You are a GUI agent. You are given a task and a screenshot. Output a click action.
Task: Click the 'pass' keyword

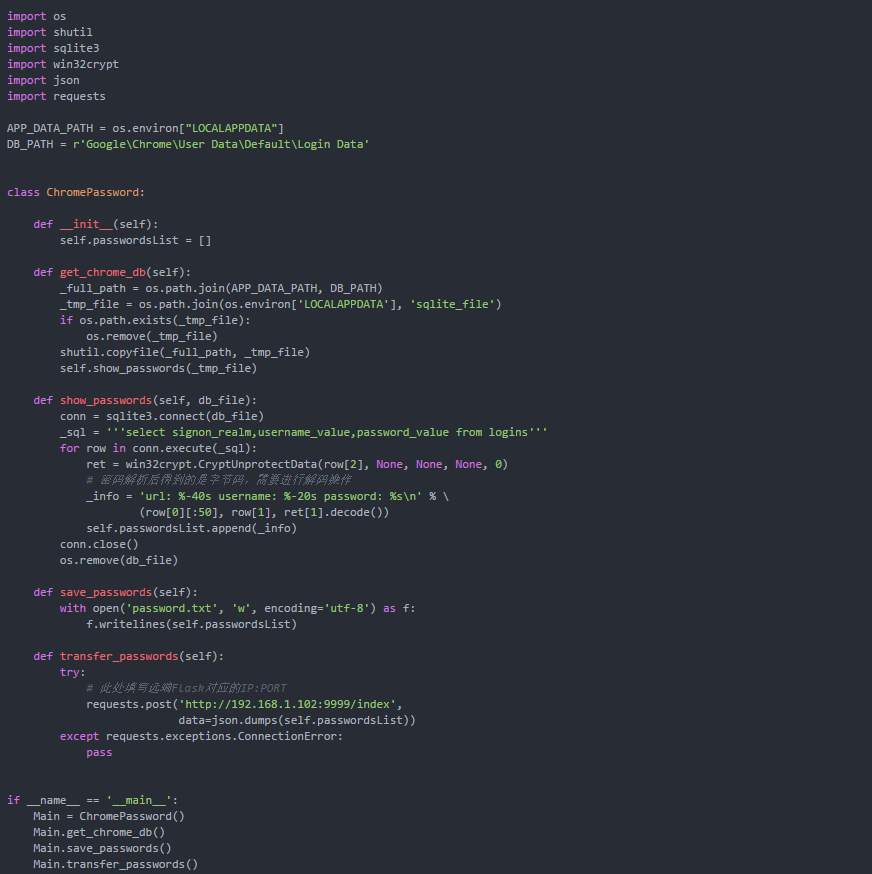(x=99, y=752)
